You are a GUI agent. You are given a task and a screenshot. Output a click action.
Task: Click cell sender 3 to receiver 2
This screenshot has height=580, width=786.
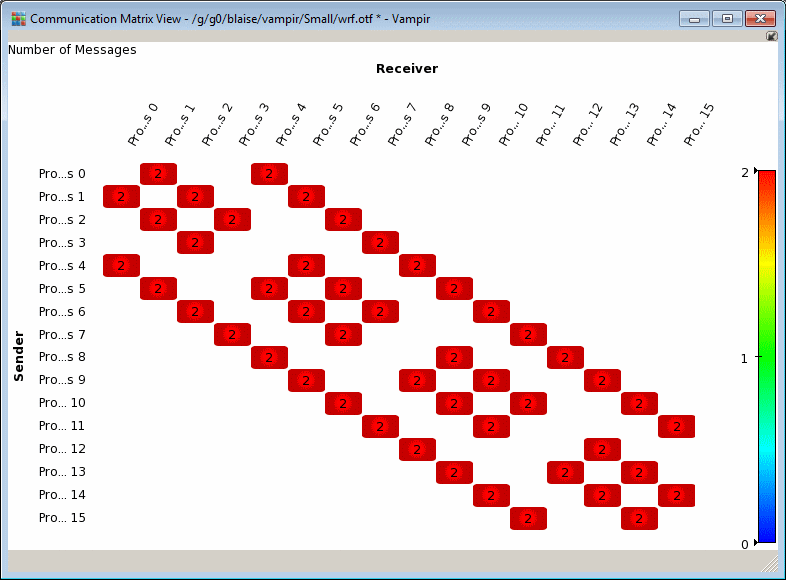click(195, 243)
